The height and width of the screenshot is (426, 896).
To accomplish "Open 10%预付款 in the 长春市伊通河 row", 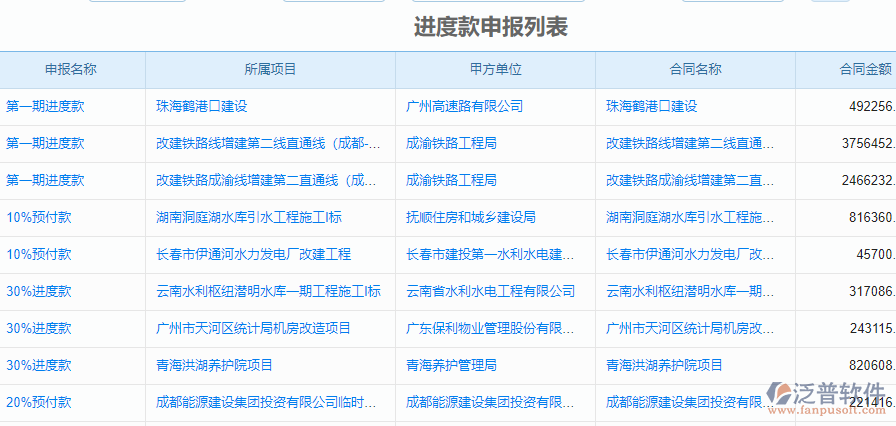I will 39,255.
